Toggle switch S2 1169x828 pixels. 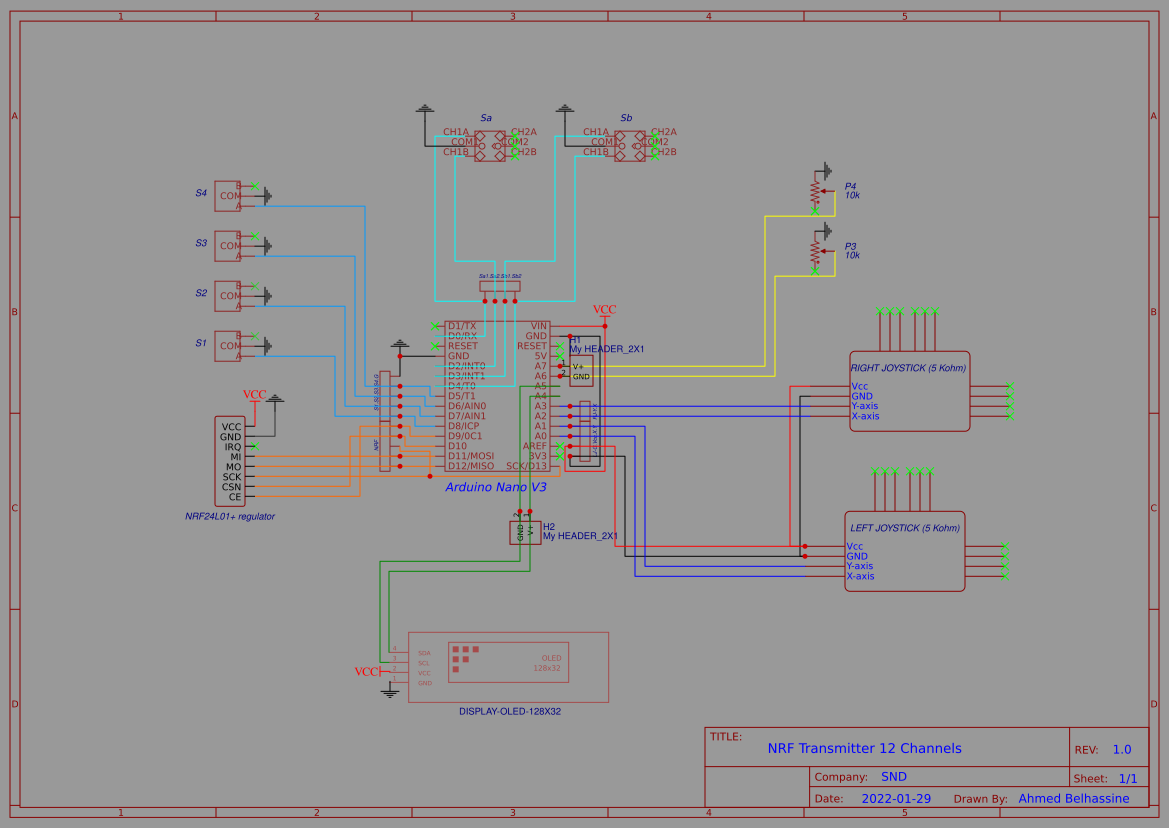[229, 296]
